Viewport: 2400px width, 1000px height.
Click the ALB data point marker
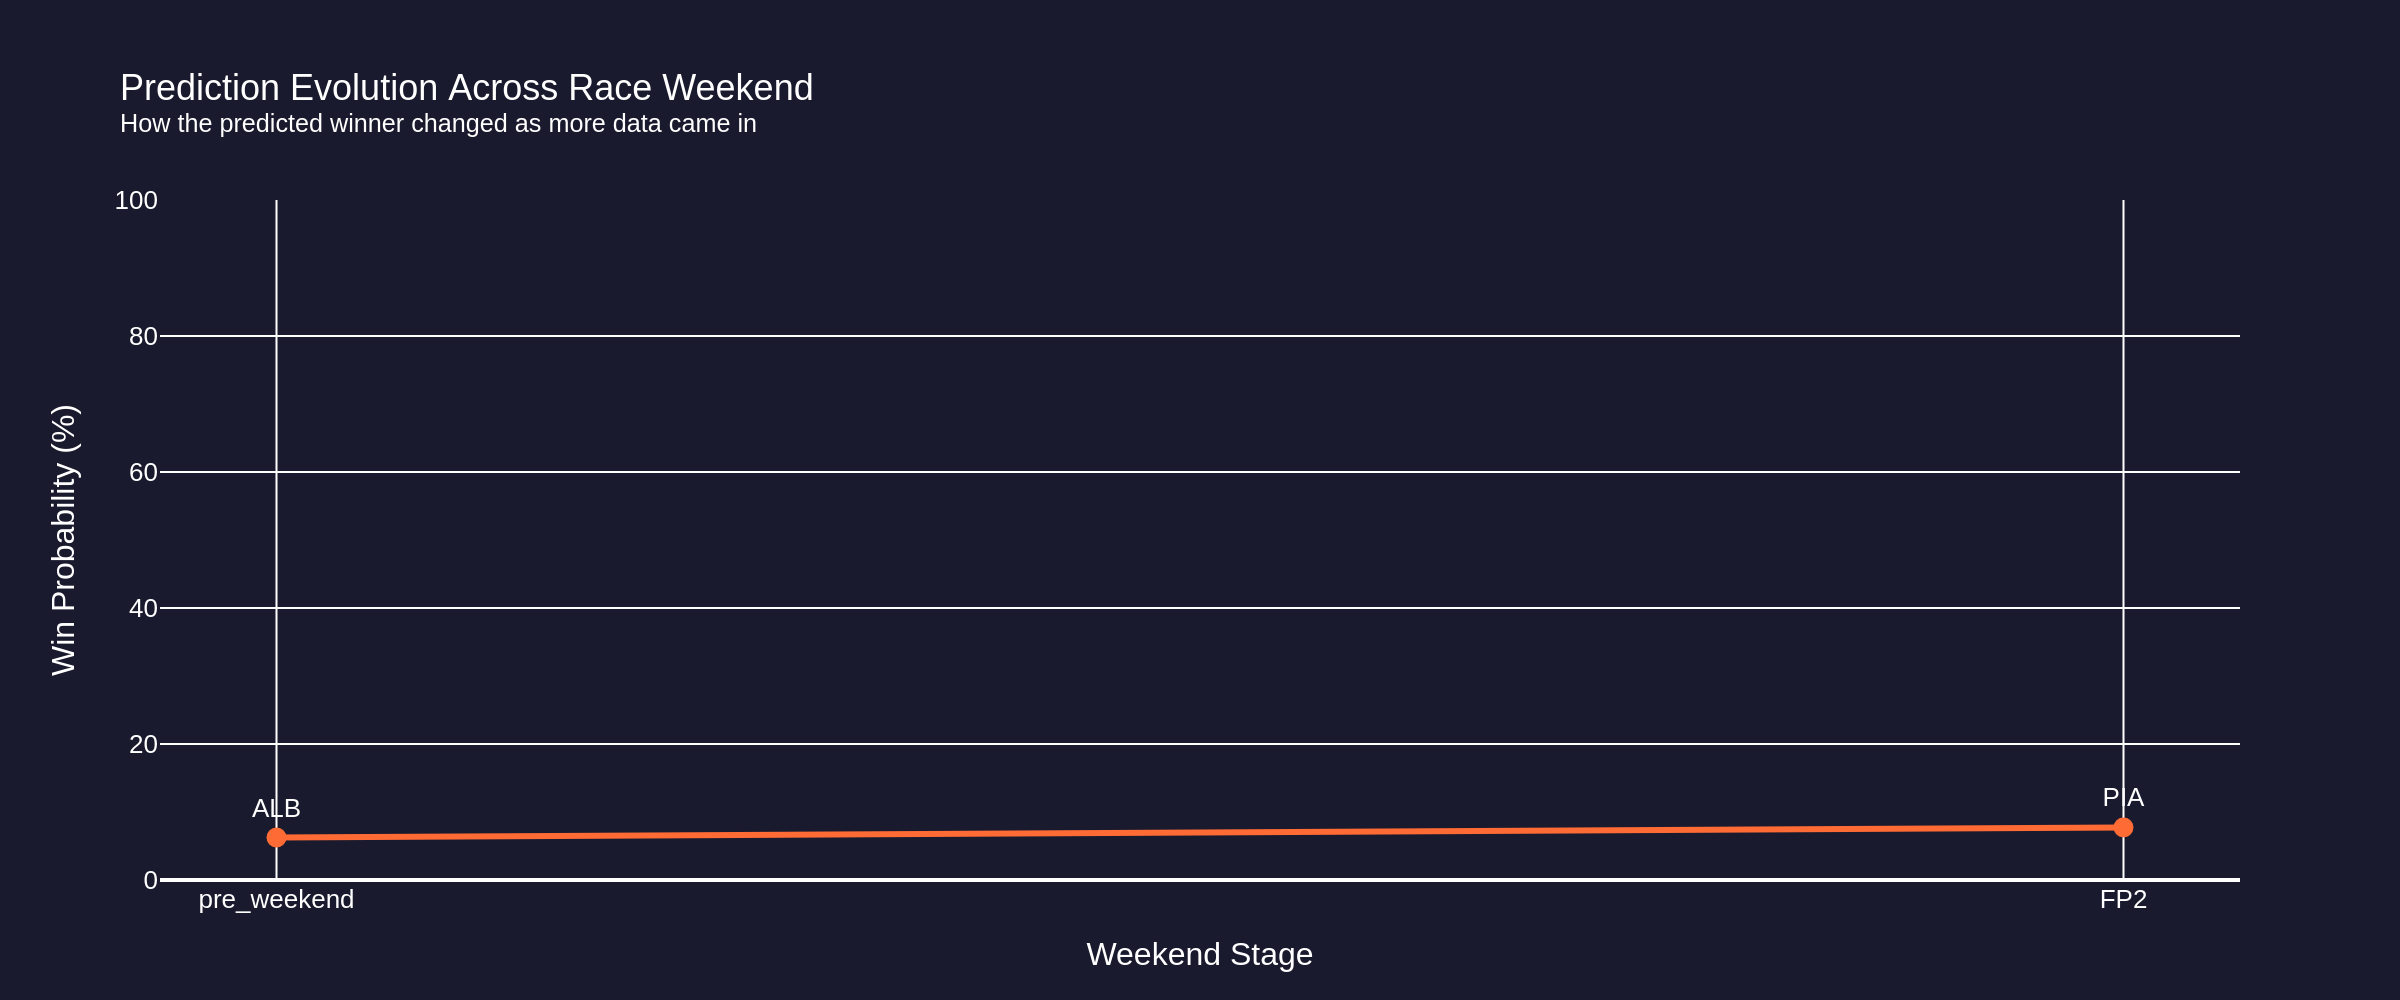276,837
